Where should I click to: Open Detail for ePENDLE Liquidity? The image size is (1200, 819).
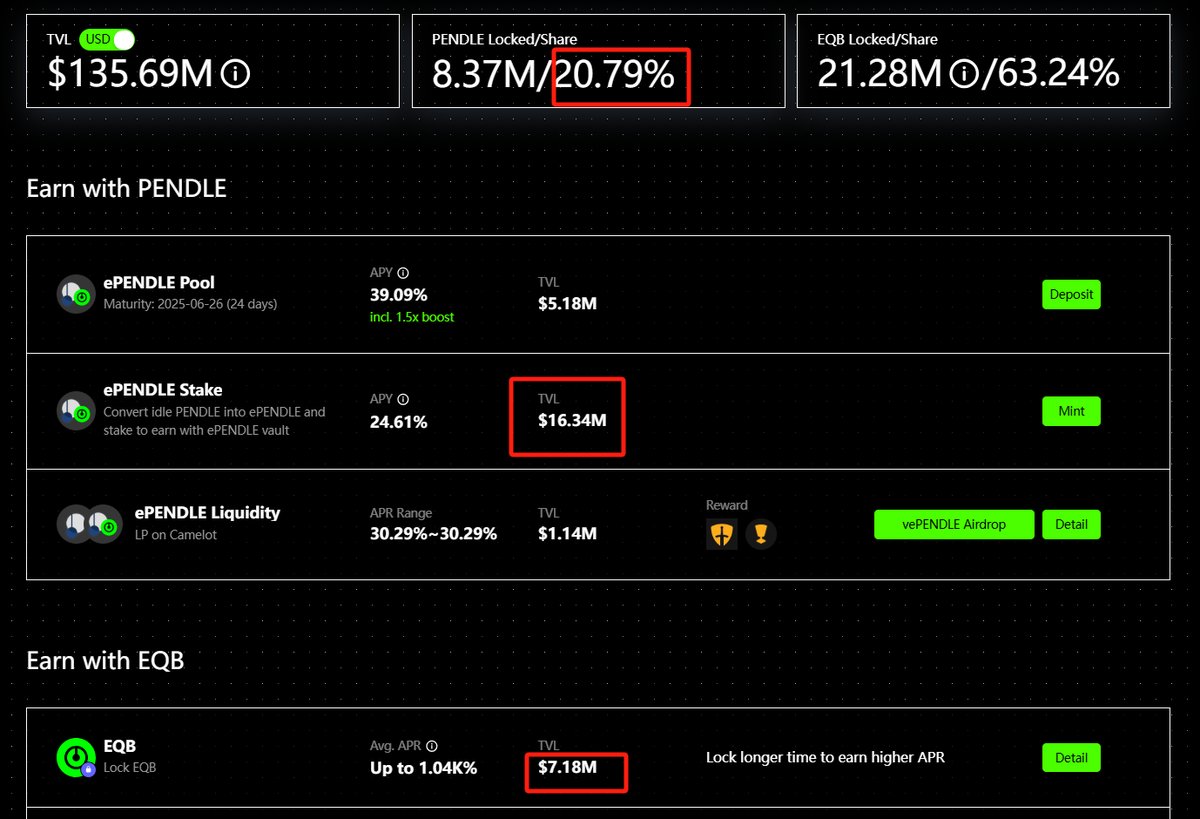1071,524
